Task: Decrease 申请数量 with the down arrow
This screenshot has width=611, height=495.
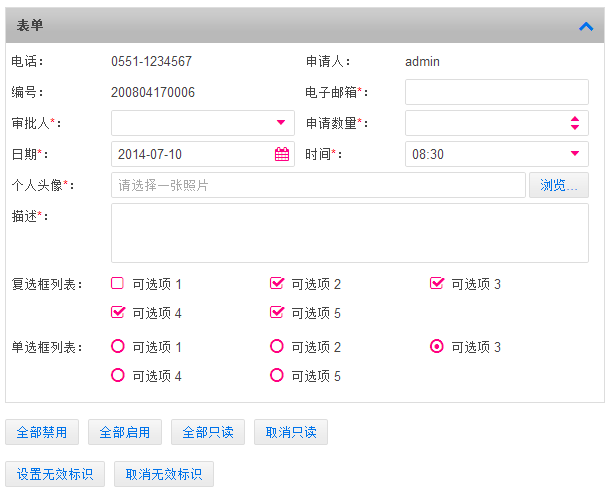Action: coord(575,127)
